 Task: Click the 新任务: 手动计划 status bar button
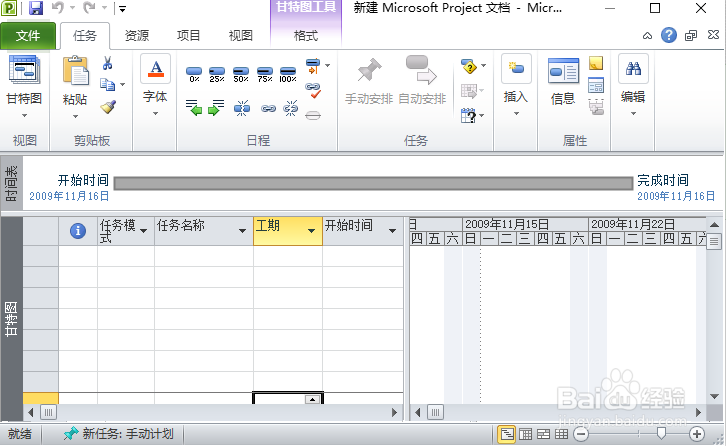pos(119,434)
